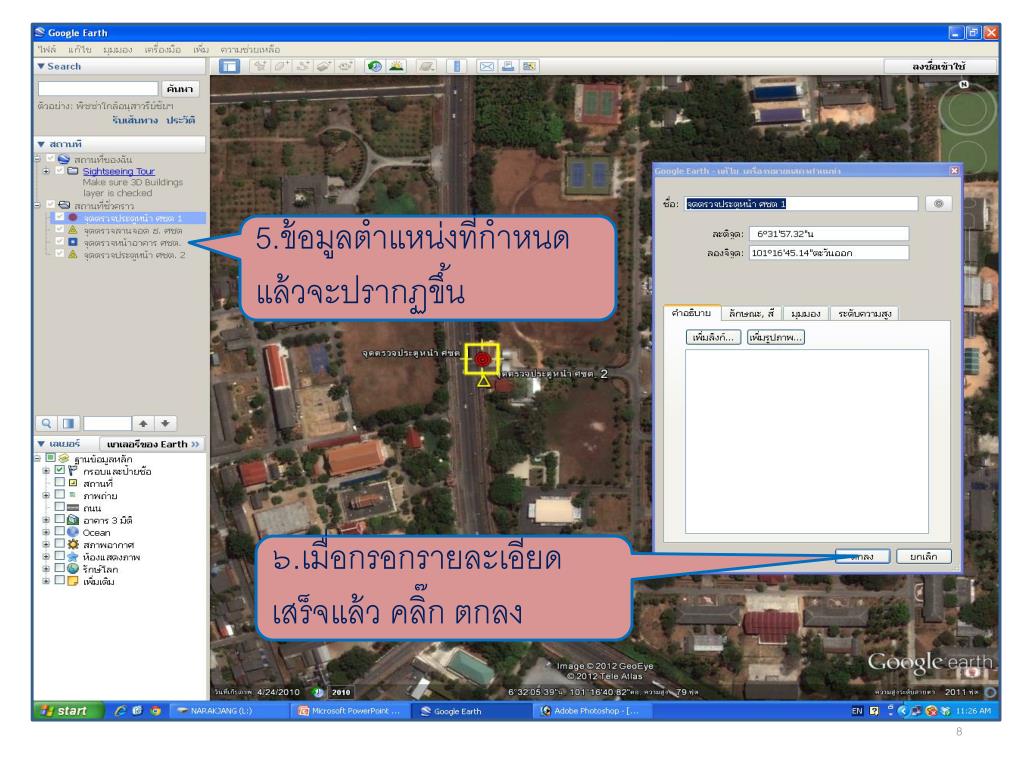Viewport: 1024px width, 768px height.
Task: Uncheck the Sightseeing Tour checkbox
Action: click(x=60, y=171)
